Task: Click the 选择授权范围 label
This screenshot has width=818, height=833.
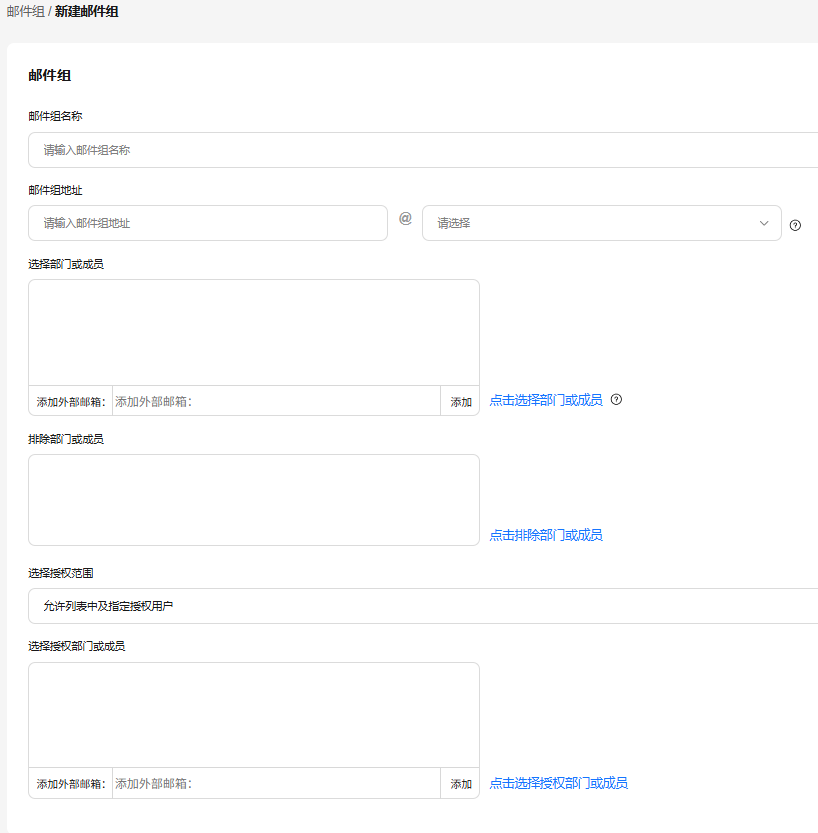Action: point(61,573)
